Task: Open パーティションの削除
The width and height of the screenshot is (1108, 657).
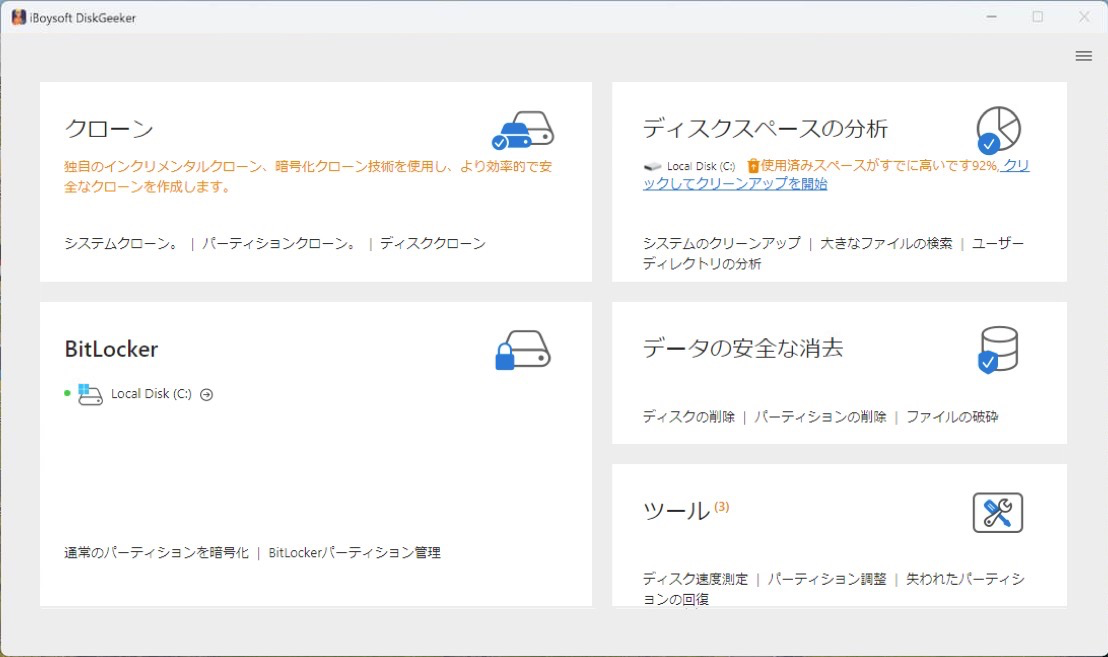Action: [x=820, y=417]
